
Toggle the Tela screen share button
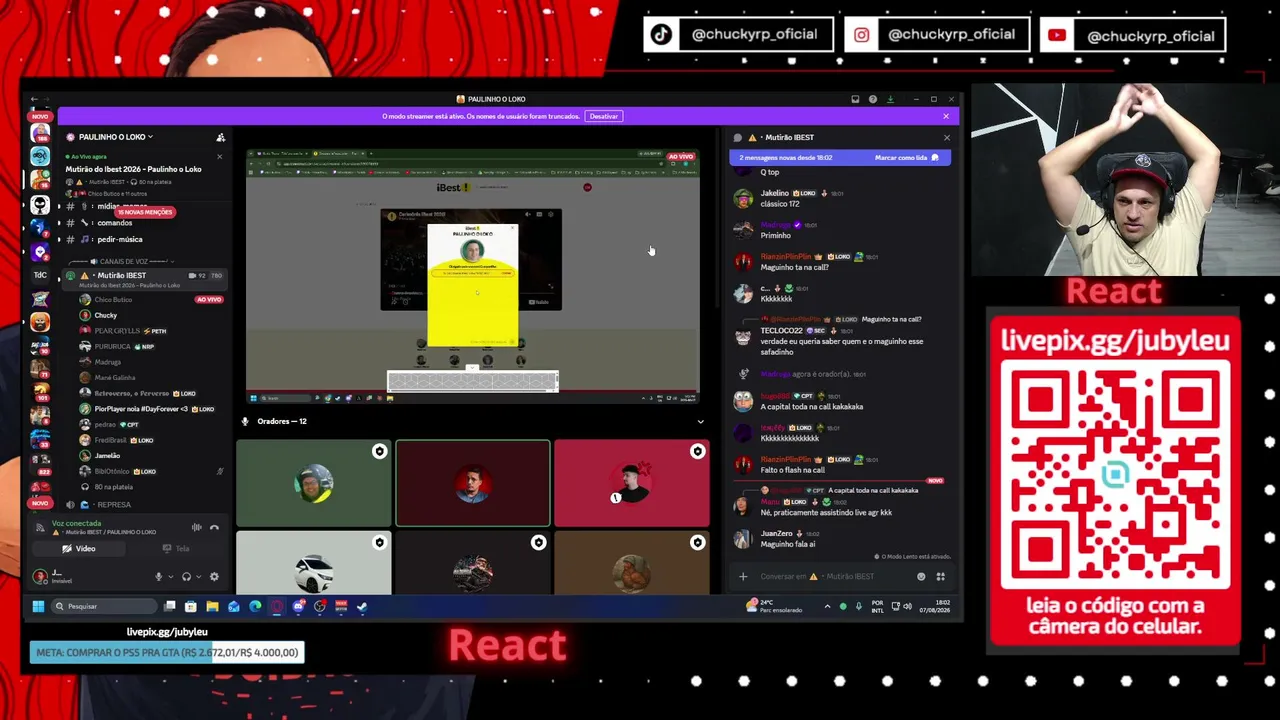click(x=176, y=548)
